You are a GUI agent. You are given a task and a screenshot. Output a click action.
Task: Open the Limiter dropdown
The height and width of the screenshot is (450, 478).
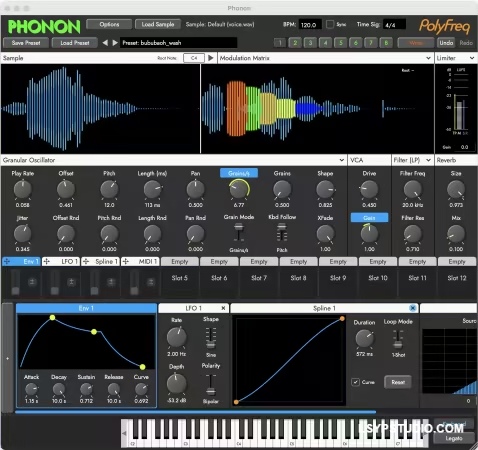(x=472, y=58)
